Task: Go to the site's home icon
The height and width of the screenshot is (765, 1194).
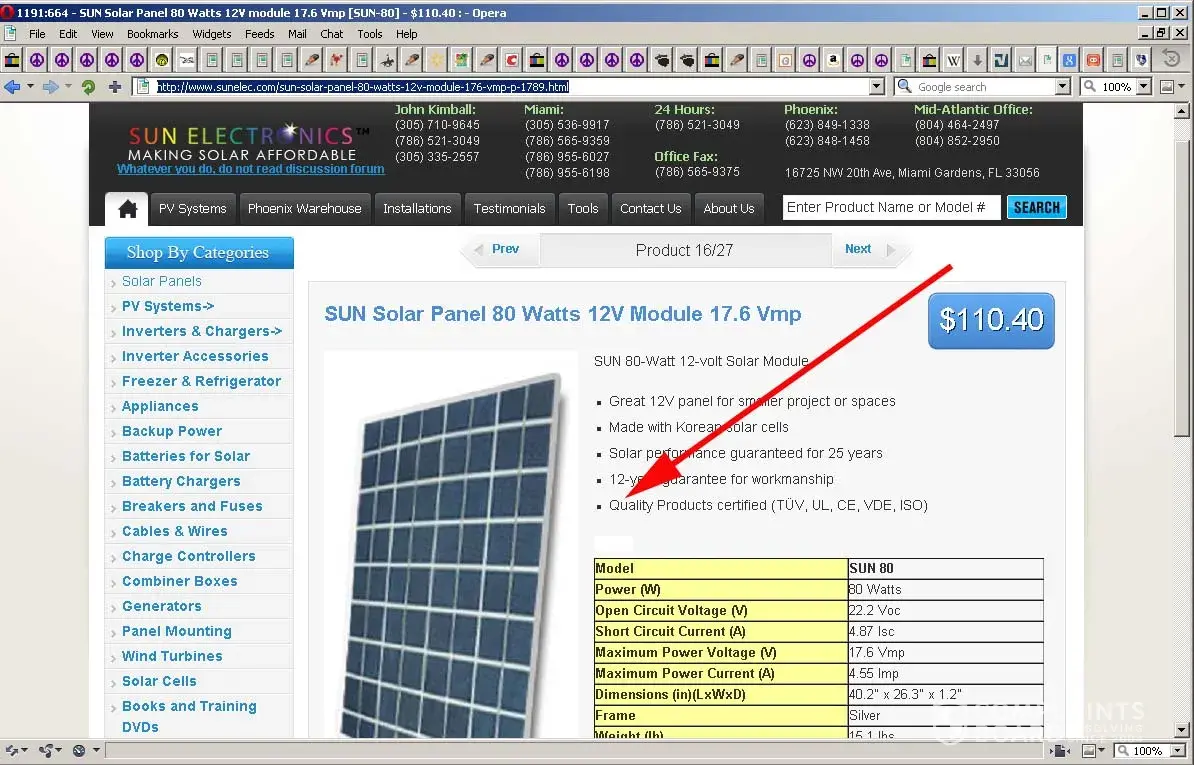Action: tap(127, 209)
